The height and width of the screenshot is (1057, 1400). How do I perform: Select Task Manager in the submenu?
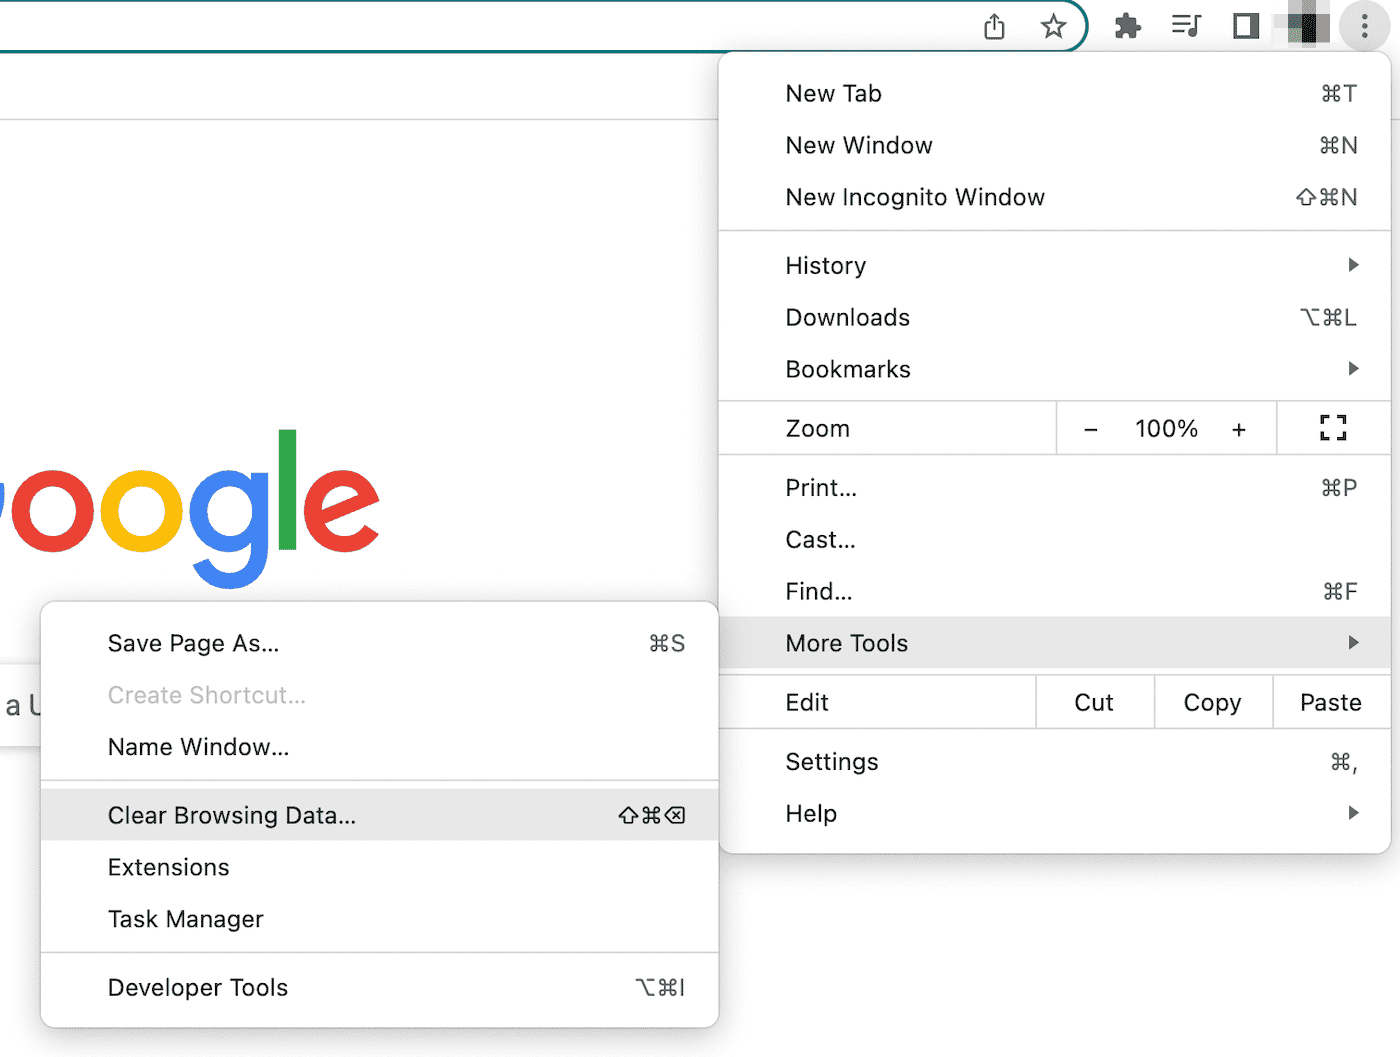(x=185, y=919)
